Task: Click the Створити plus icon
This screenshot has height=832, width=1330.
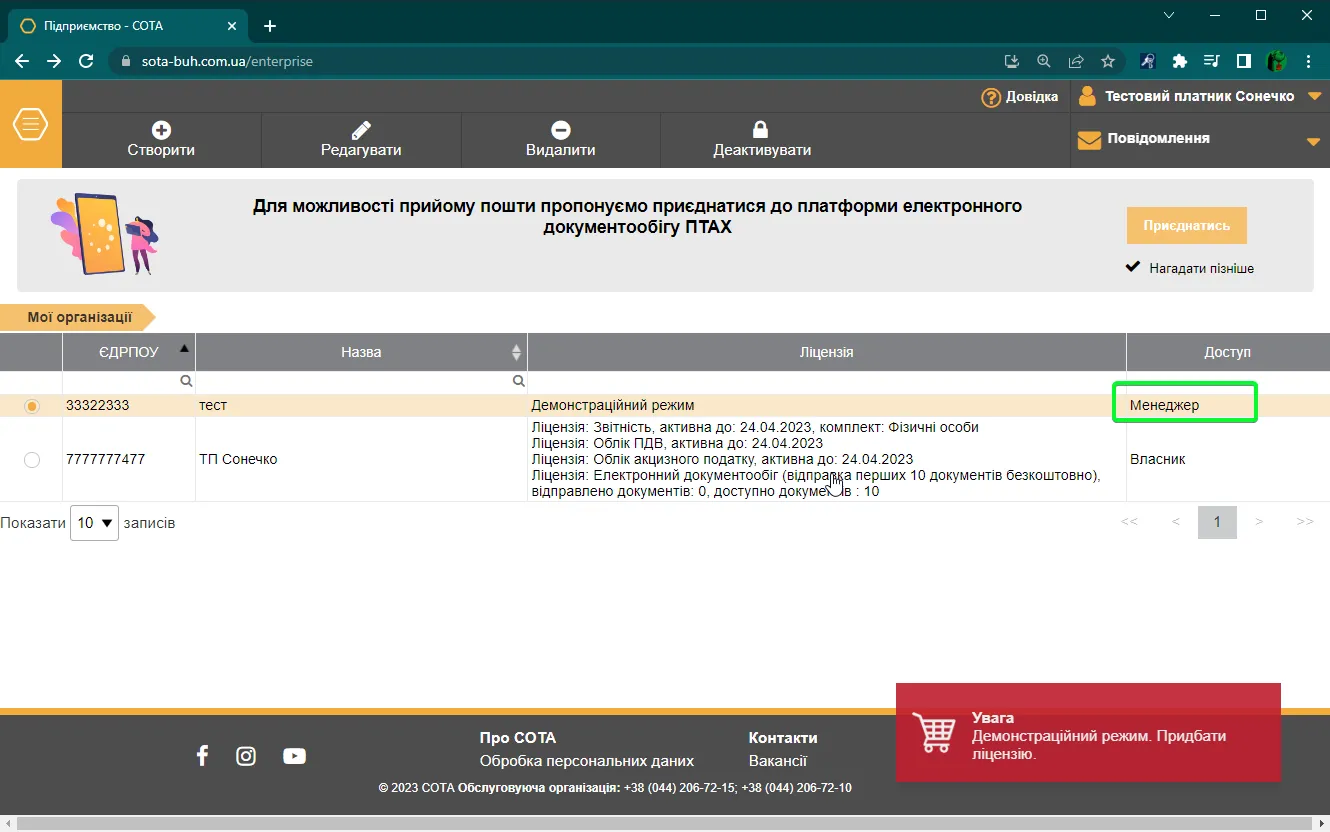Action: (161, 130)
